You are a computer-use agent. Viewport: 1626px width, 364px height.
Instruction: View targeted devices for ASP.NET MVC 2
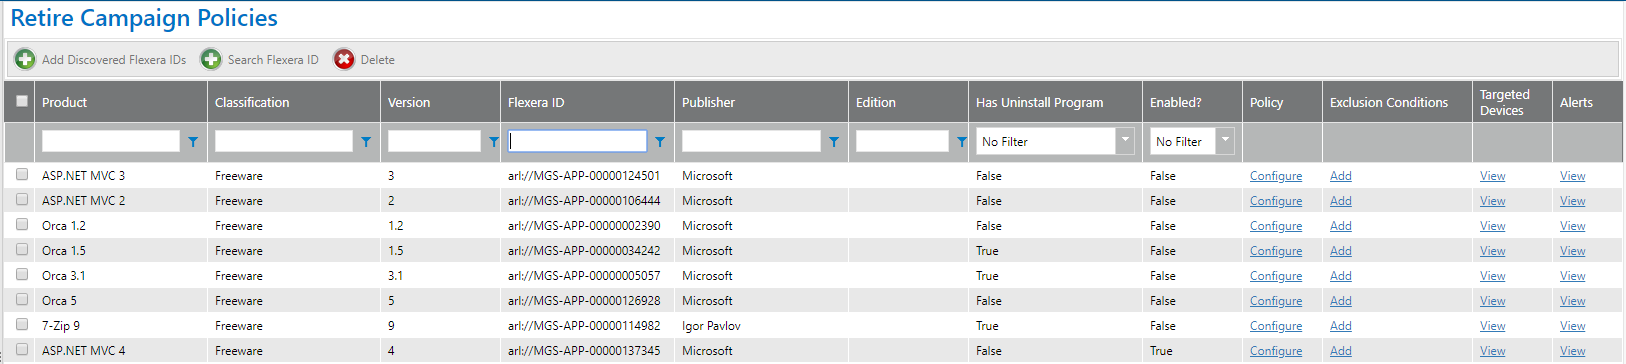click(x=1493, y=201)
